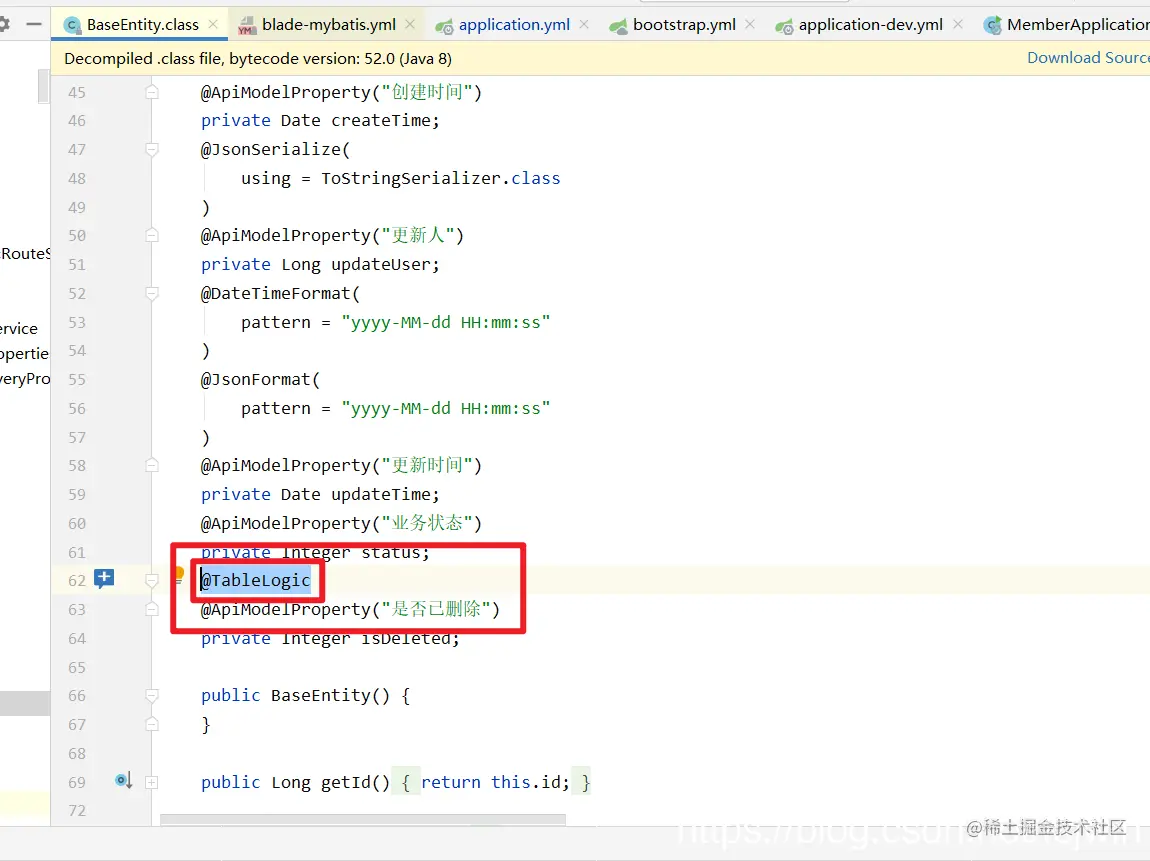The width and height of the screenshot is (1150, 861).
Task: Open the application.yml tab
Action: pyautogui.click(x=513, y=25)
